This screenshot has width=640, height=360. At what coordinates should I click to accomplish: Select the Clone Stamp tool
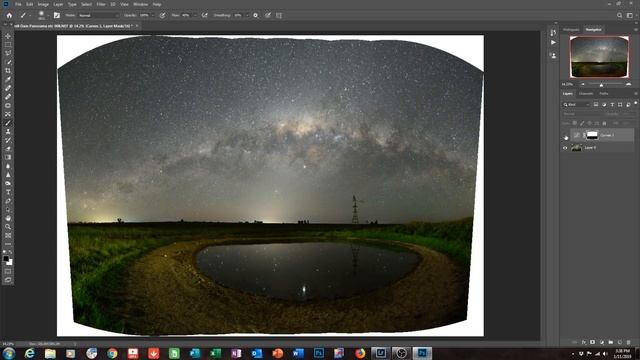pos(8,131)
